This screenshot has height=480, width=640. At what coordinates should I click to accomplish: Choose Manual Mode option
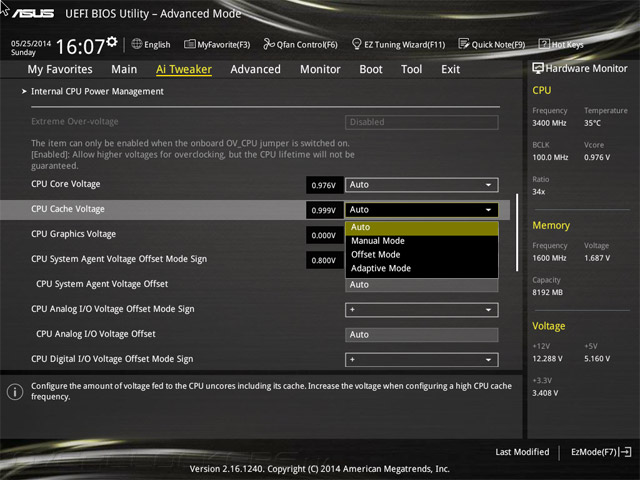click(x=422, y=241)
